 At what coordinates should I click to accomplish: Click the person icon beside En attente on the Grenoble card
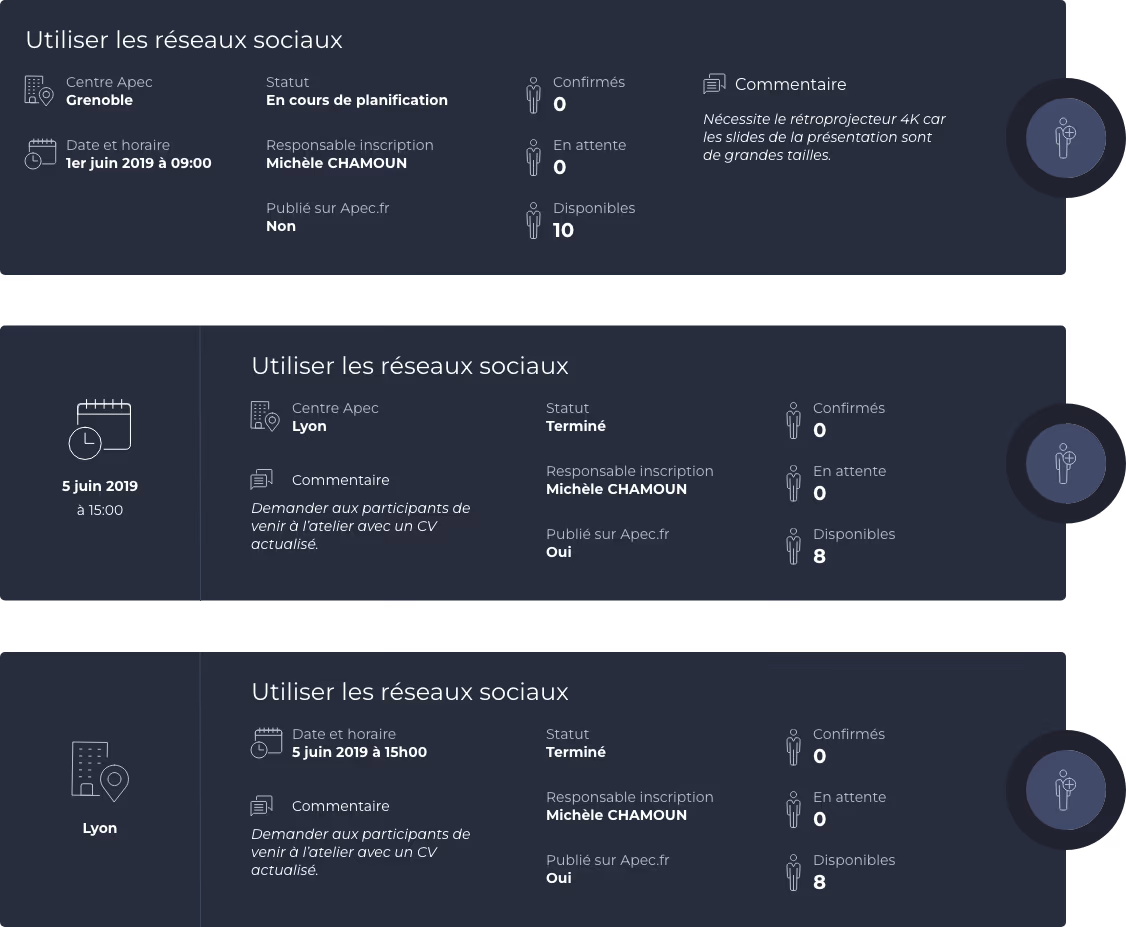pyautogui.click(x=533, y=158)
